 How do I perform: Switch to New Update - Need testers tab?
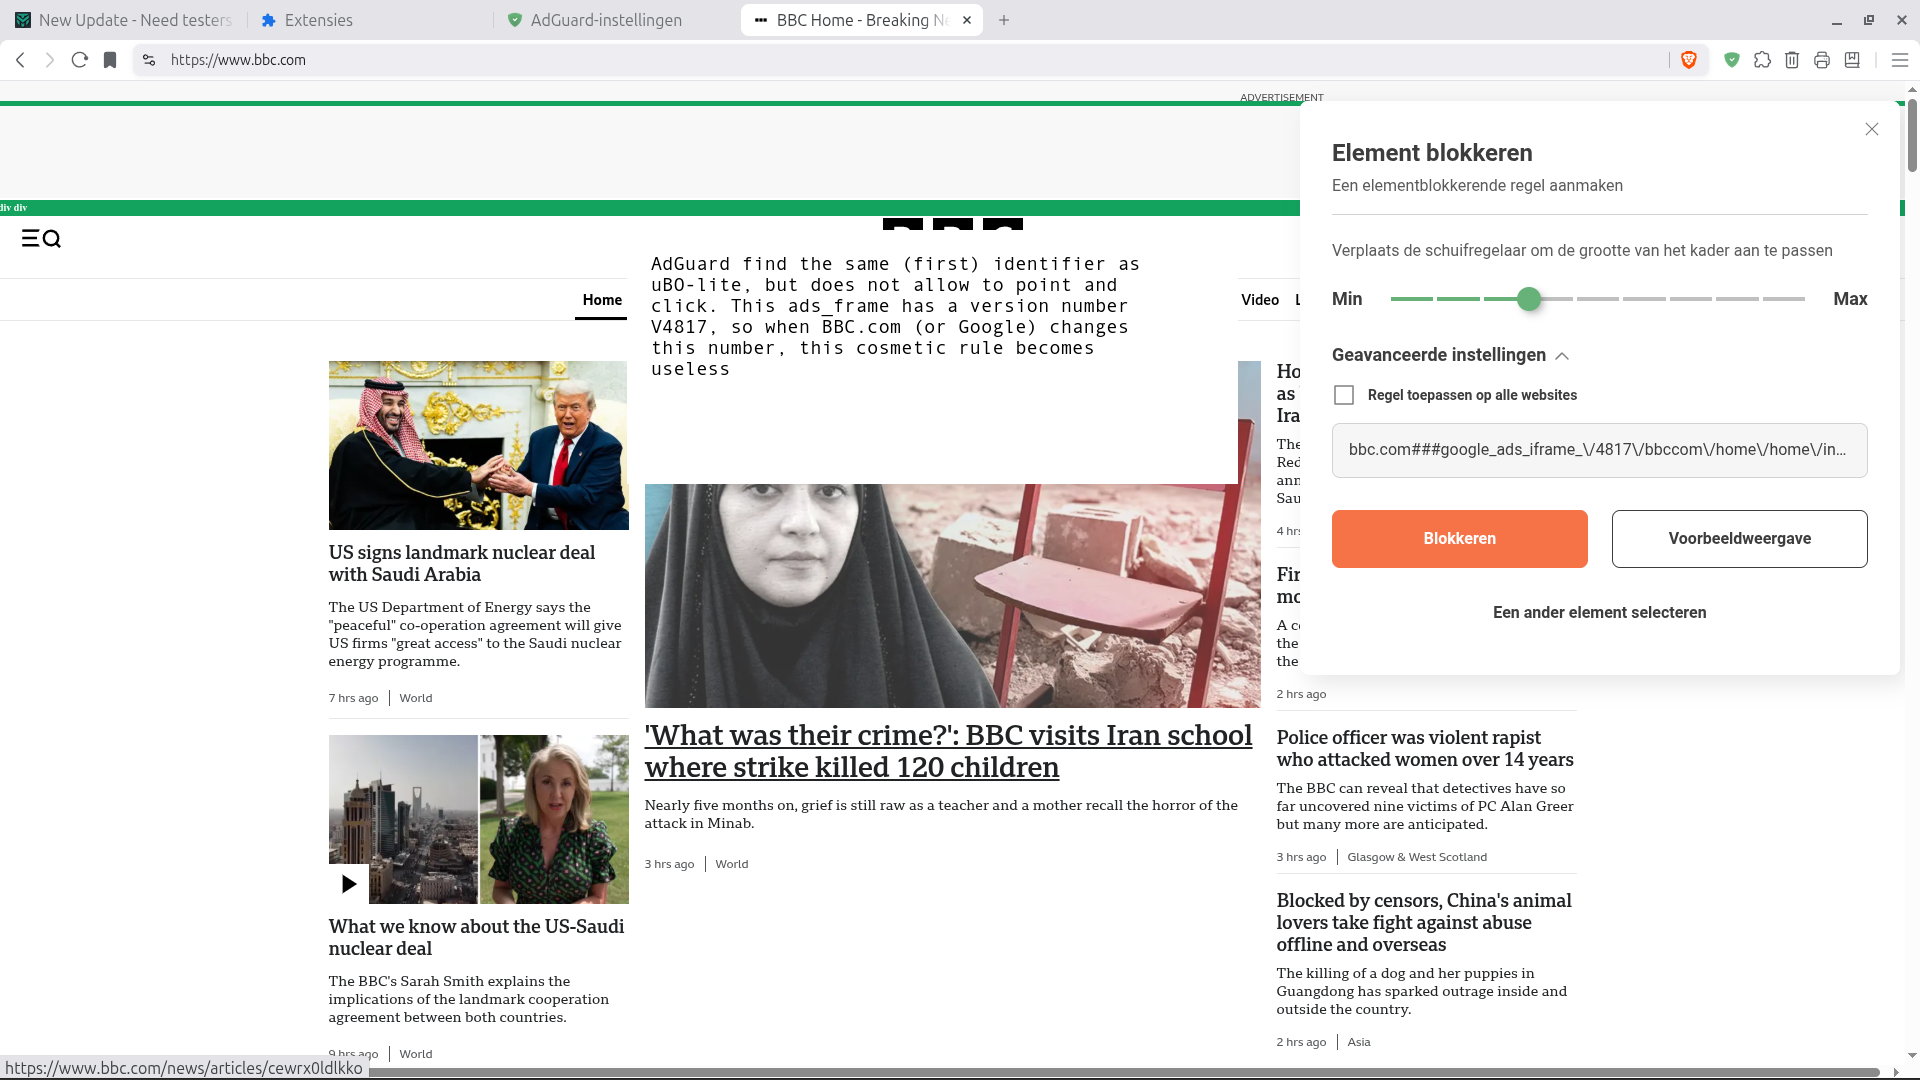tap(124, 20)
